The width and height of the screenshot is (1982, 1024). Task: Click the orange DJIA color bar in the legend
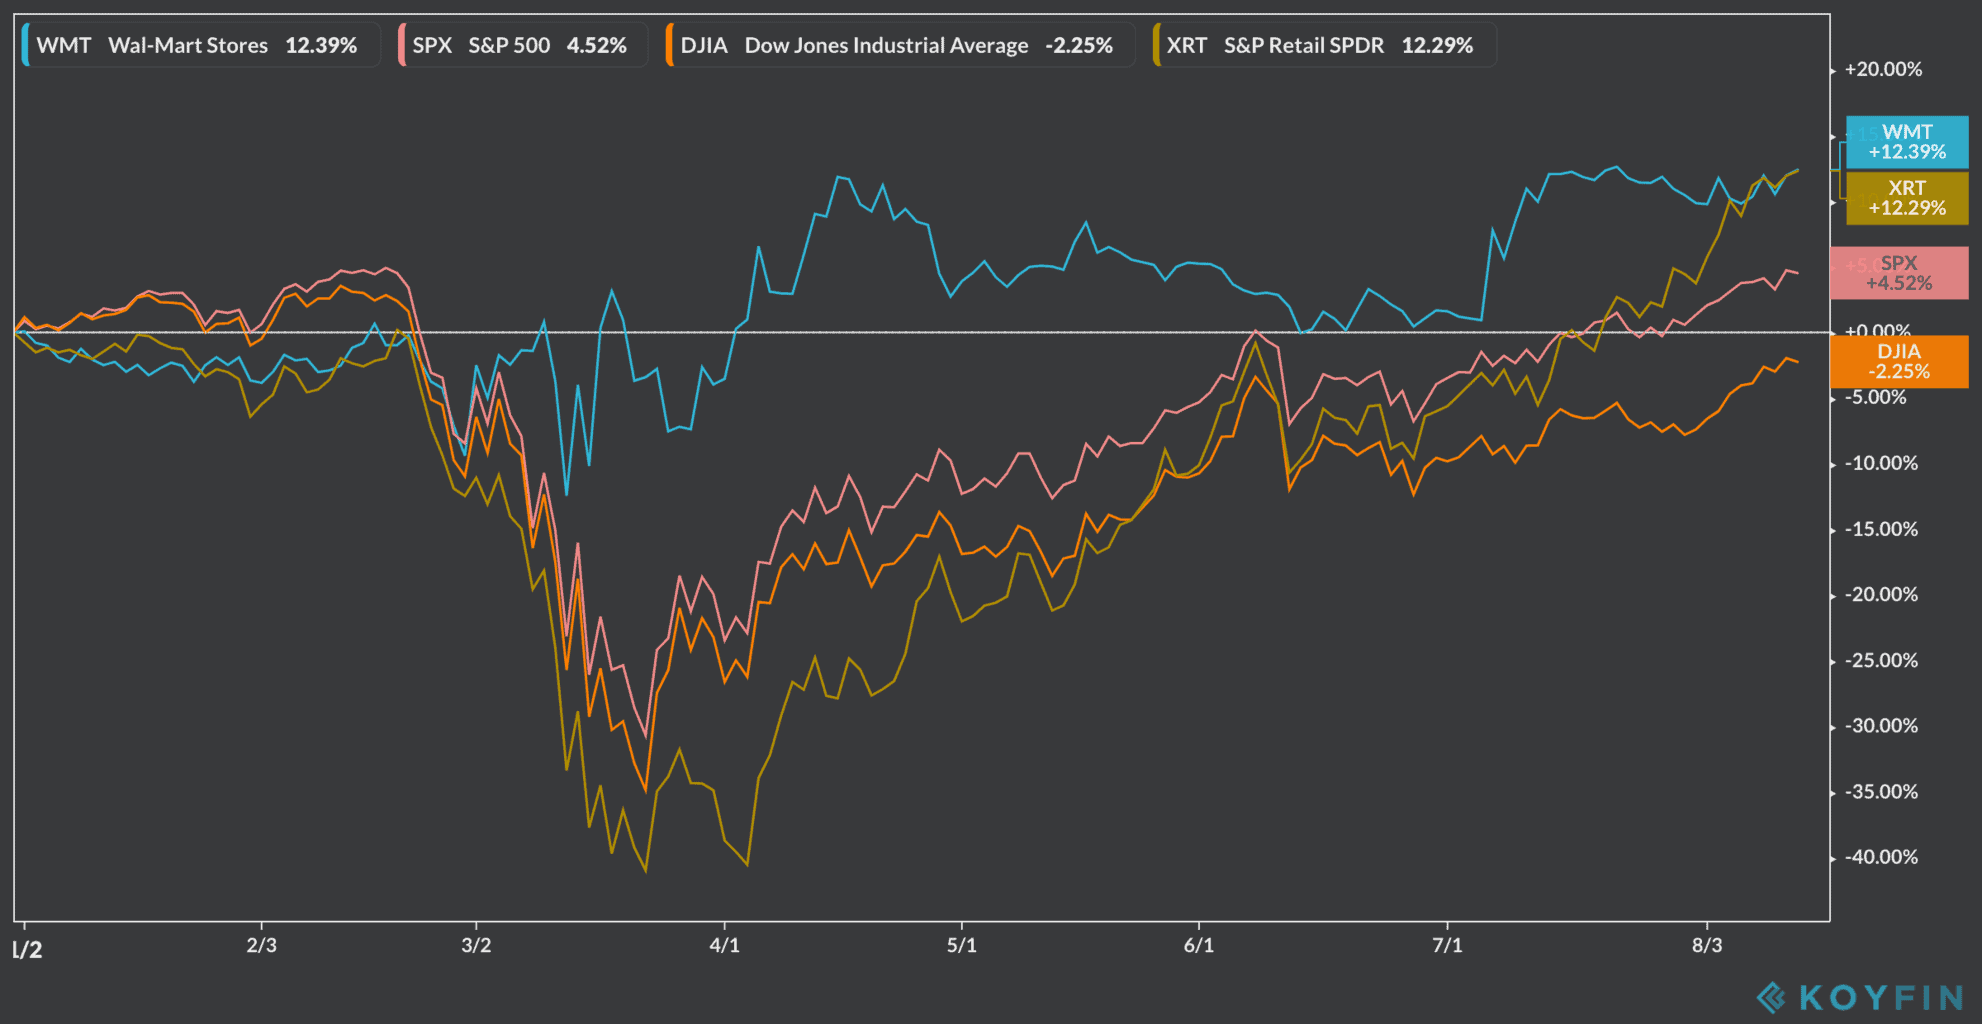point(669,45)
